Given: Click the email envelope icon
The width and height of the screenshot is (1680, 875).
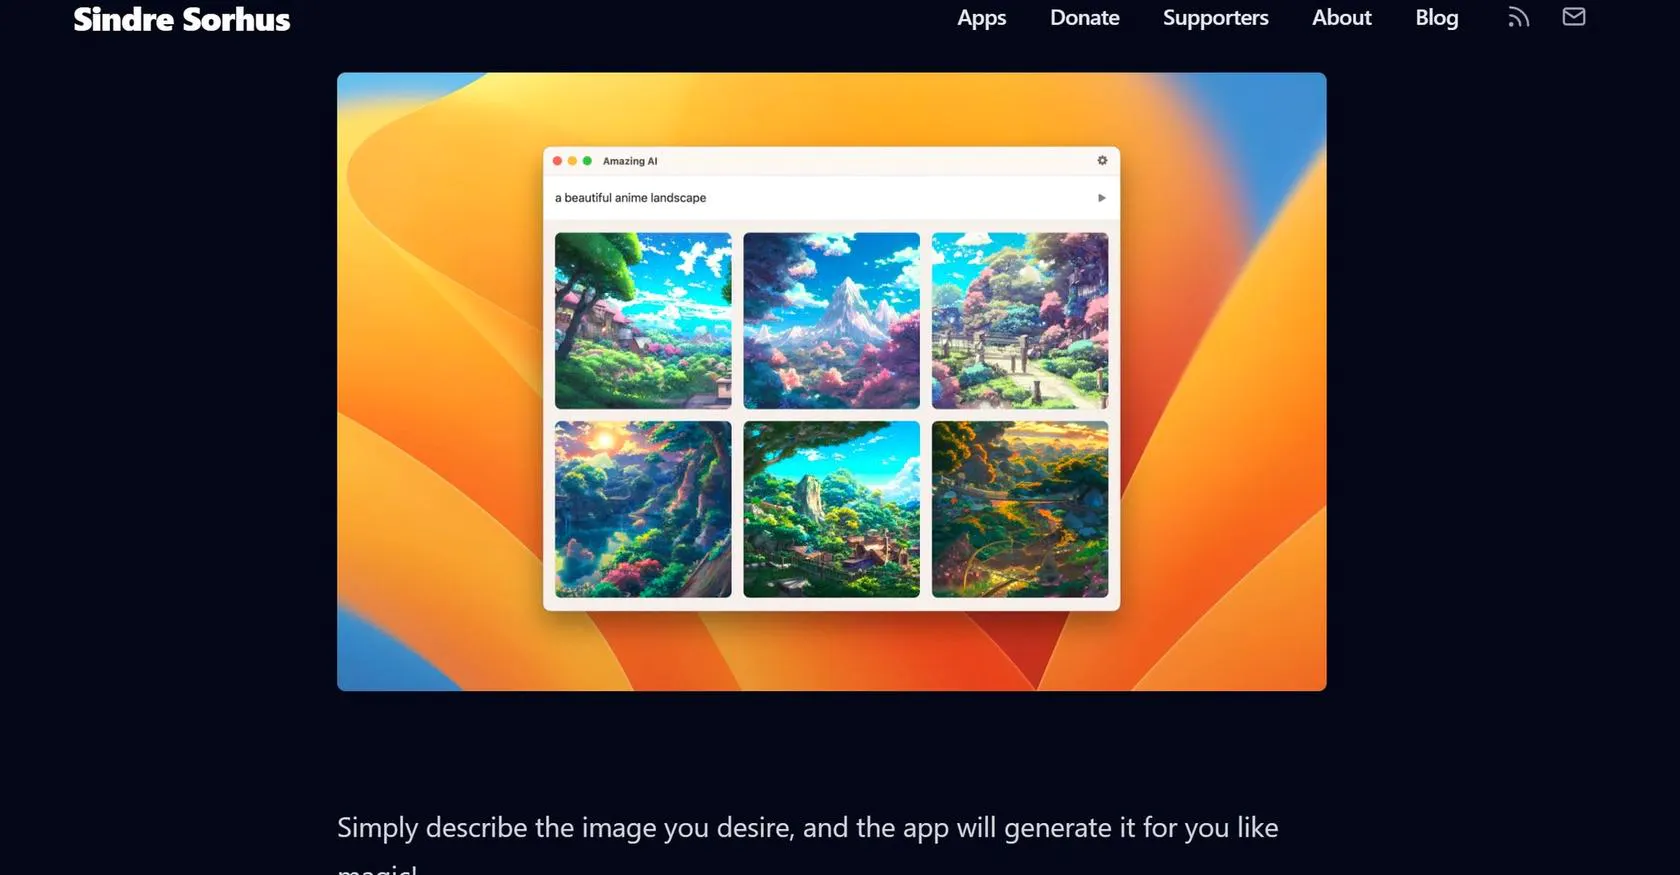Looking at the screenshot, I should pyautogui.click(x=1573, y=17).
